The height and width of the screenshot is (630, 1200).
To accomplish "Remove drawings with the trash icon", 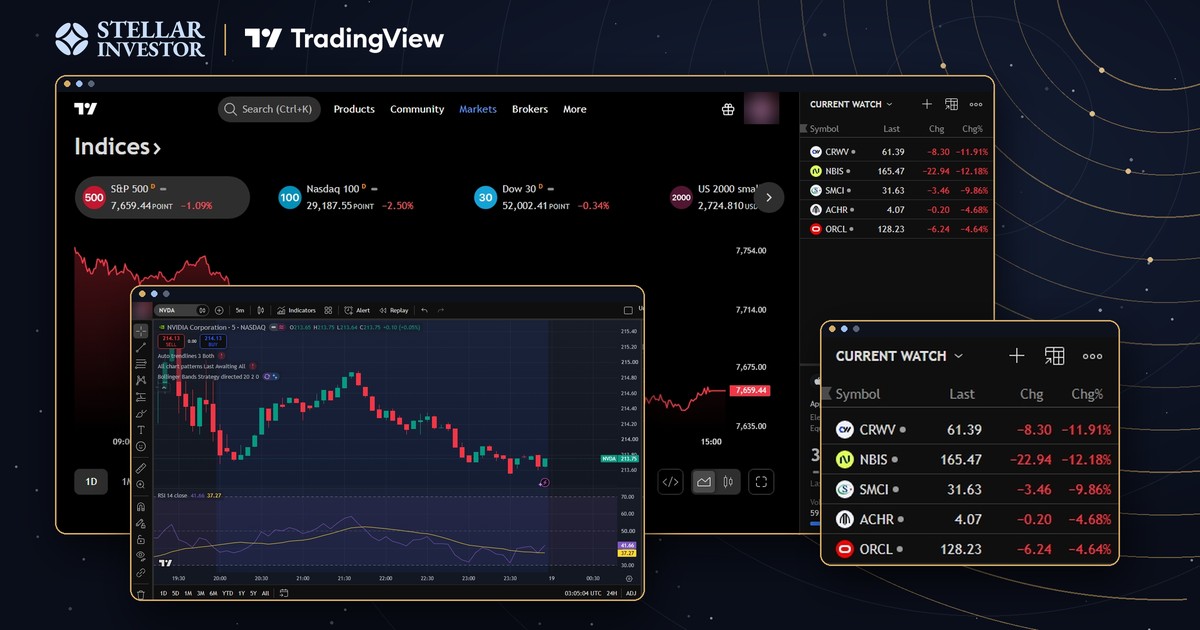I will (x=141, y=594).
